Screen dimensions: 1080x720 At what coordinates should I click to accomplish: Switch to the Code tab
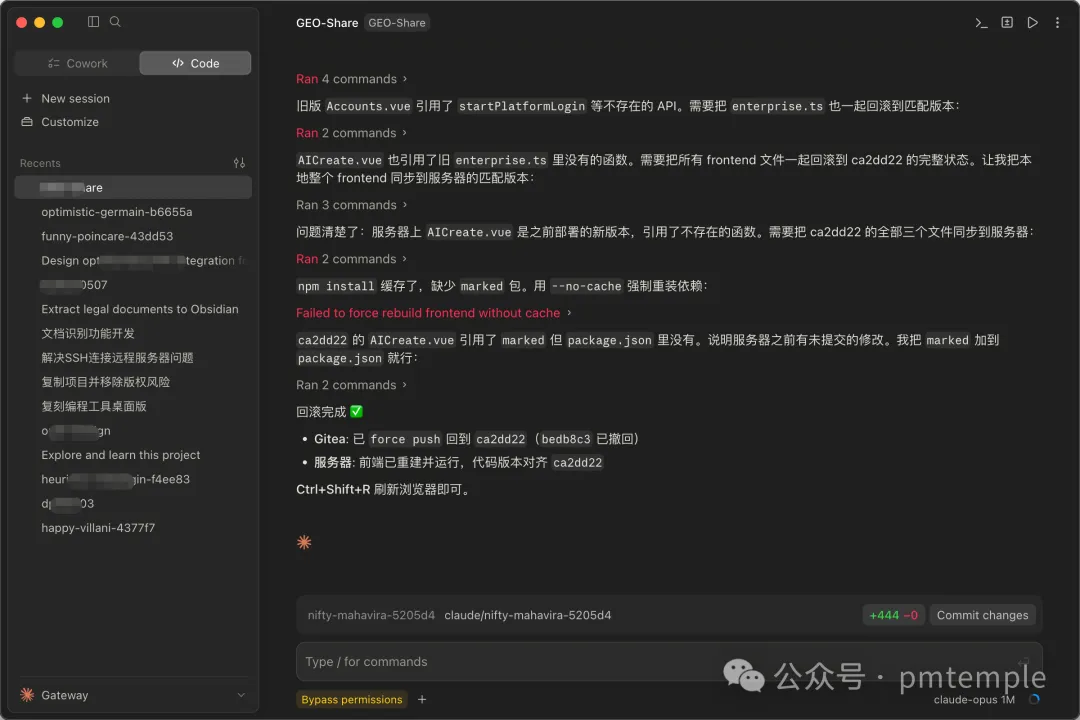195,63
